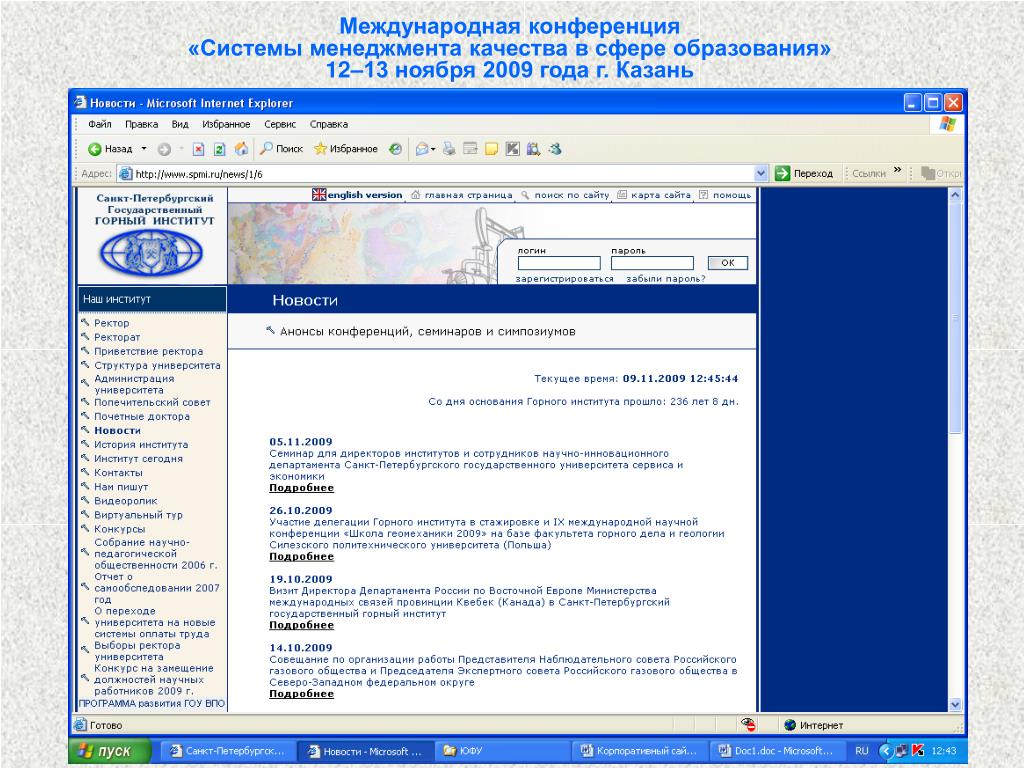This screenshot has height=768, width=1024.
Task: Click зарегистрироваться link
Action: click(x=565, y=279)
